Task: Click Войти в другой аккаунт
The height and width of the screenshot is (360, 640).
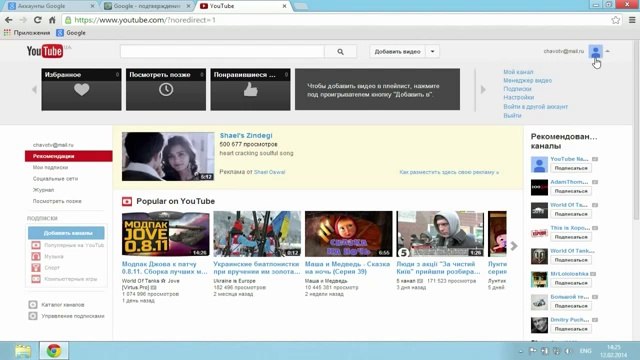Action: click(536, 107)
